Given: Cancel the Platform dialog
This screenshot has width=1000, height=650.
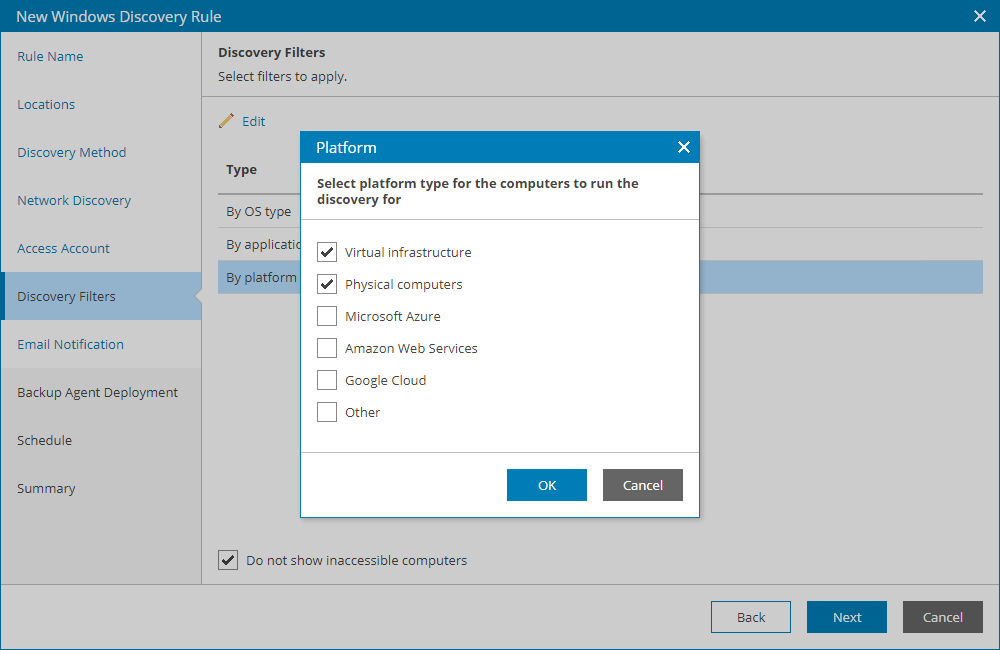Looking at the screenshot, I should [x=642, y=484].
